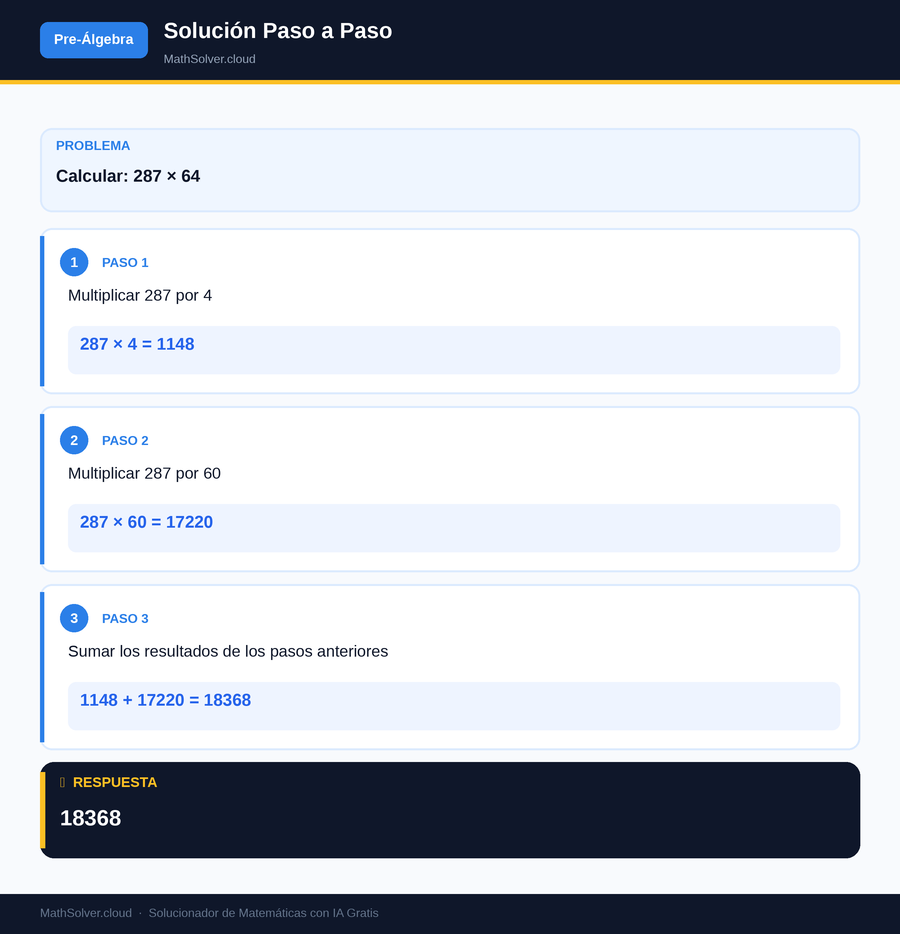Click the Pre-Álgebra category badge
This screenshot has width=900, height=934.
pos(94,40)
